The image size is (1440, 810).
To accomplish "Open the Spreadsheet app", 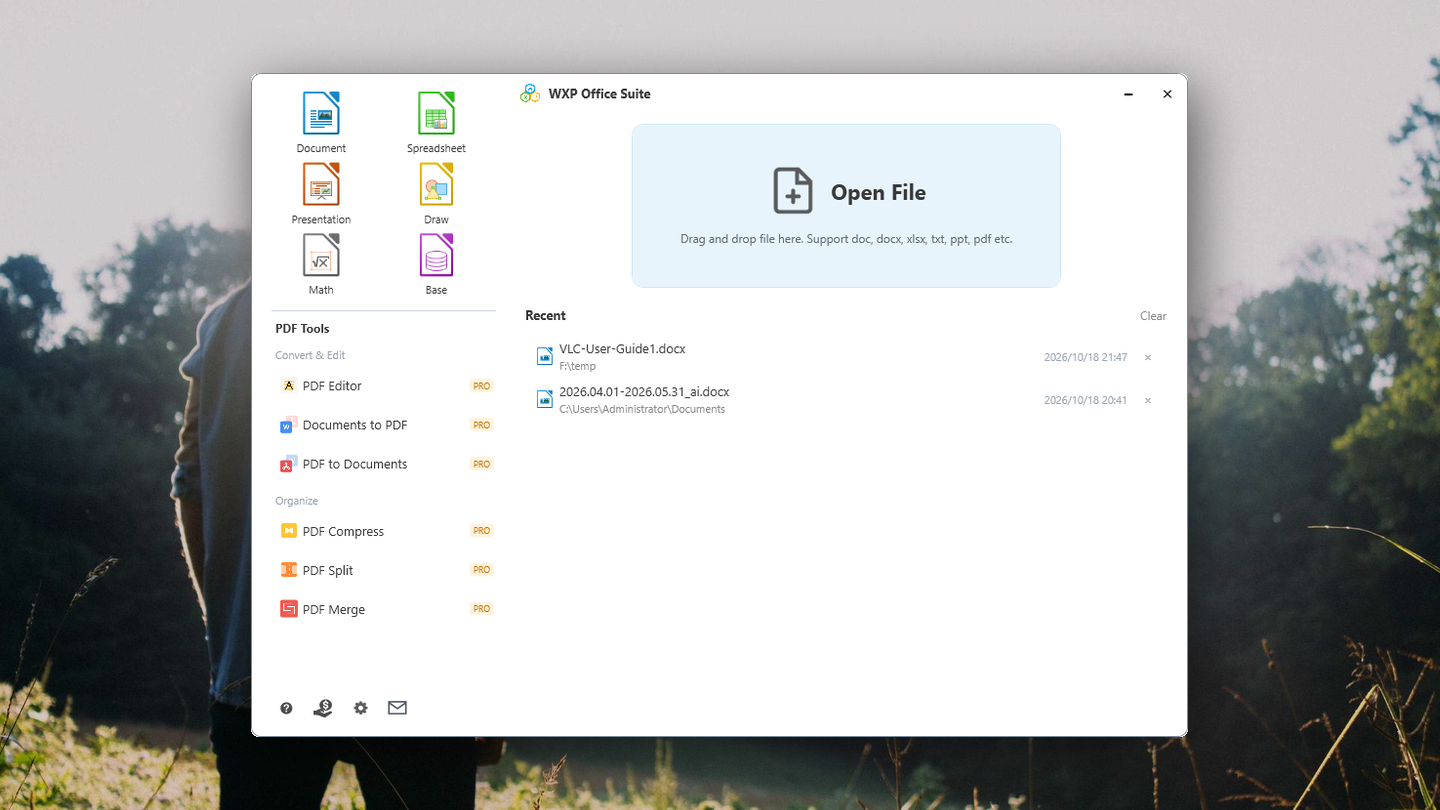I will pos(436,123).
